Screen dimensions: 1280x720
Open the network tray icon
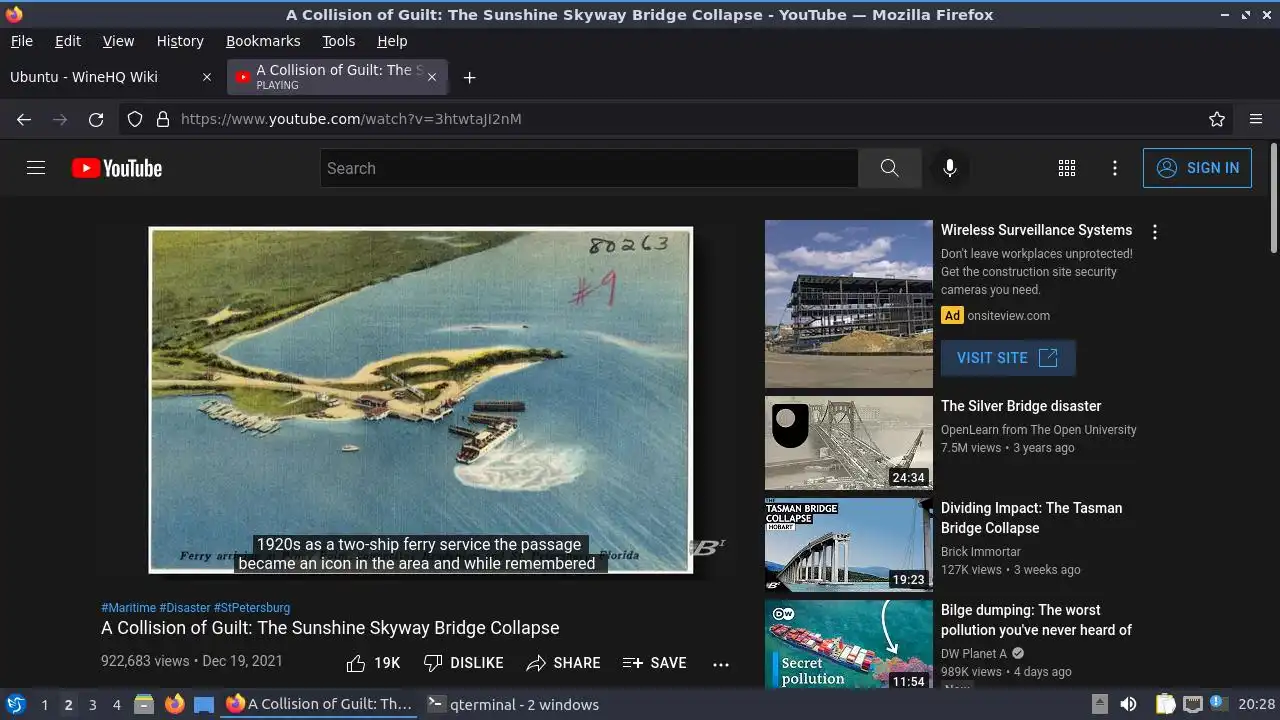click(1192, 704)
